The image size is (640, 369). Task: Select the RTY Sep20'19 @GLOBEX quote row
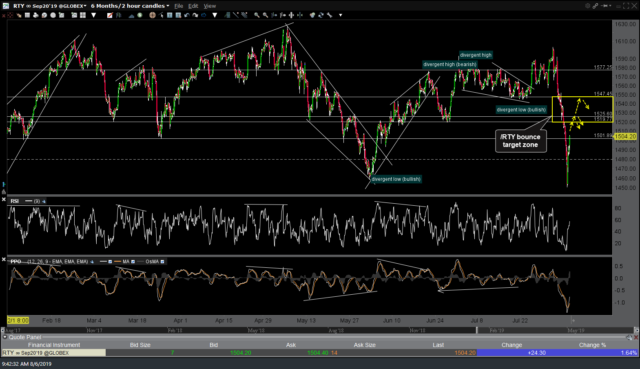tap(320, 353)
